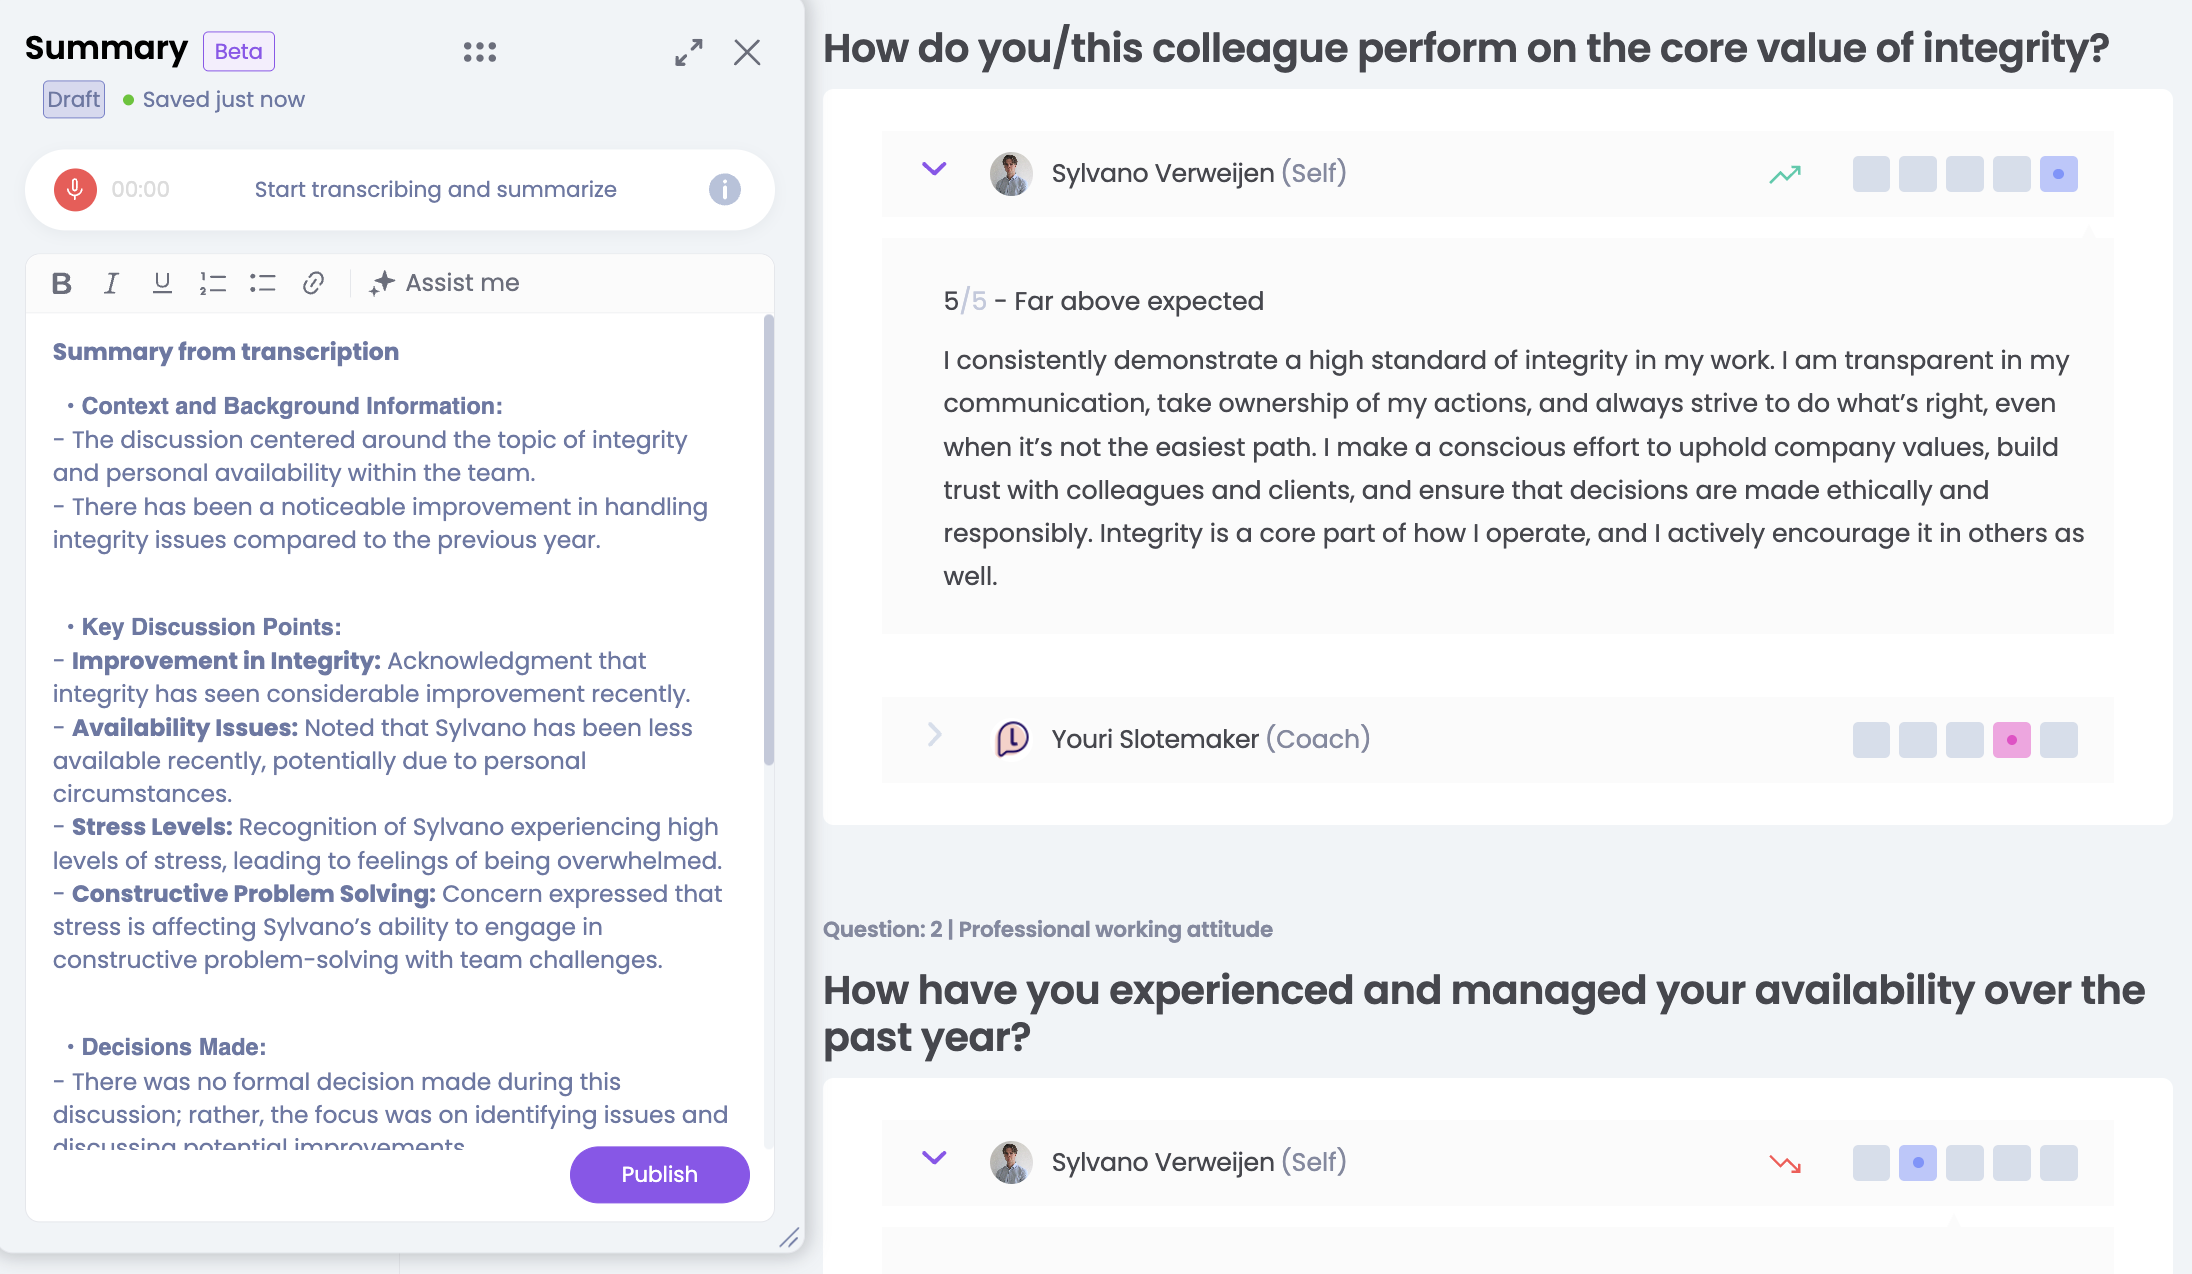Image resolution: width=2192 pixels, height=1274 pixels.
Task: Click the transcription info icon
Action: coord(724,189)
